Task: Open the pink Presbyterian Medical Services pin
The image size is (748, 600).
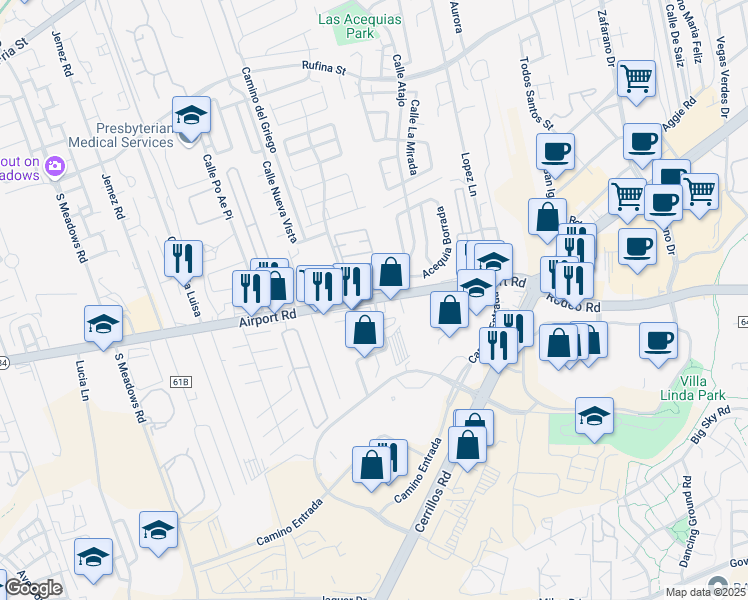Action: [54, 167]
